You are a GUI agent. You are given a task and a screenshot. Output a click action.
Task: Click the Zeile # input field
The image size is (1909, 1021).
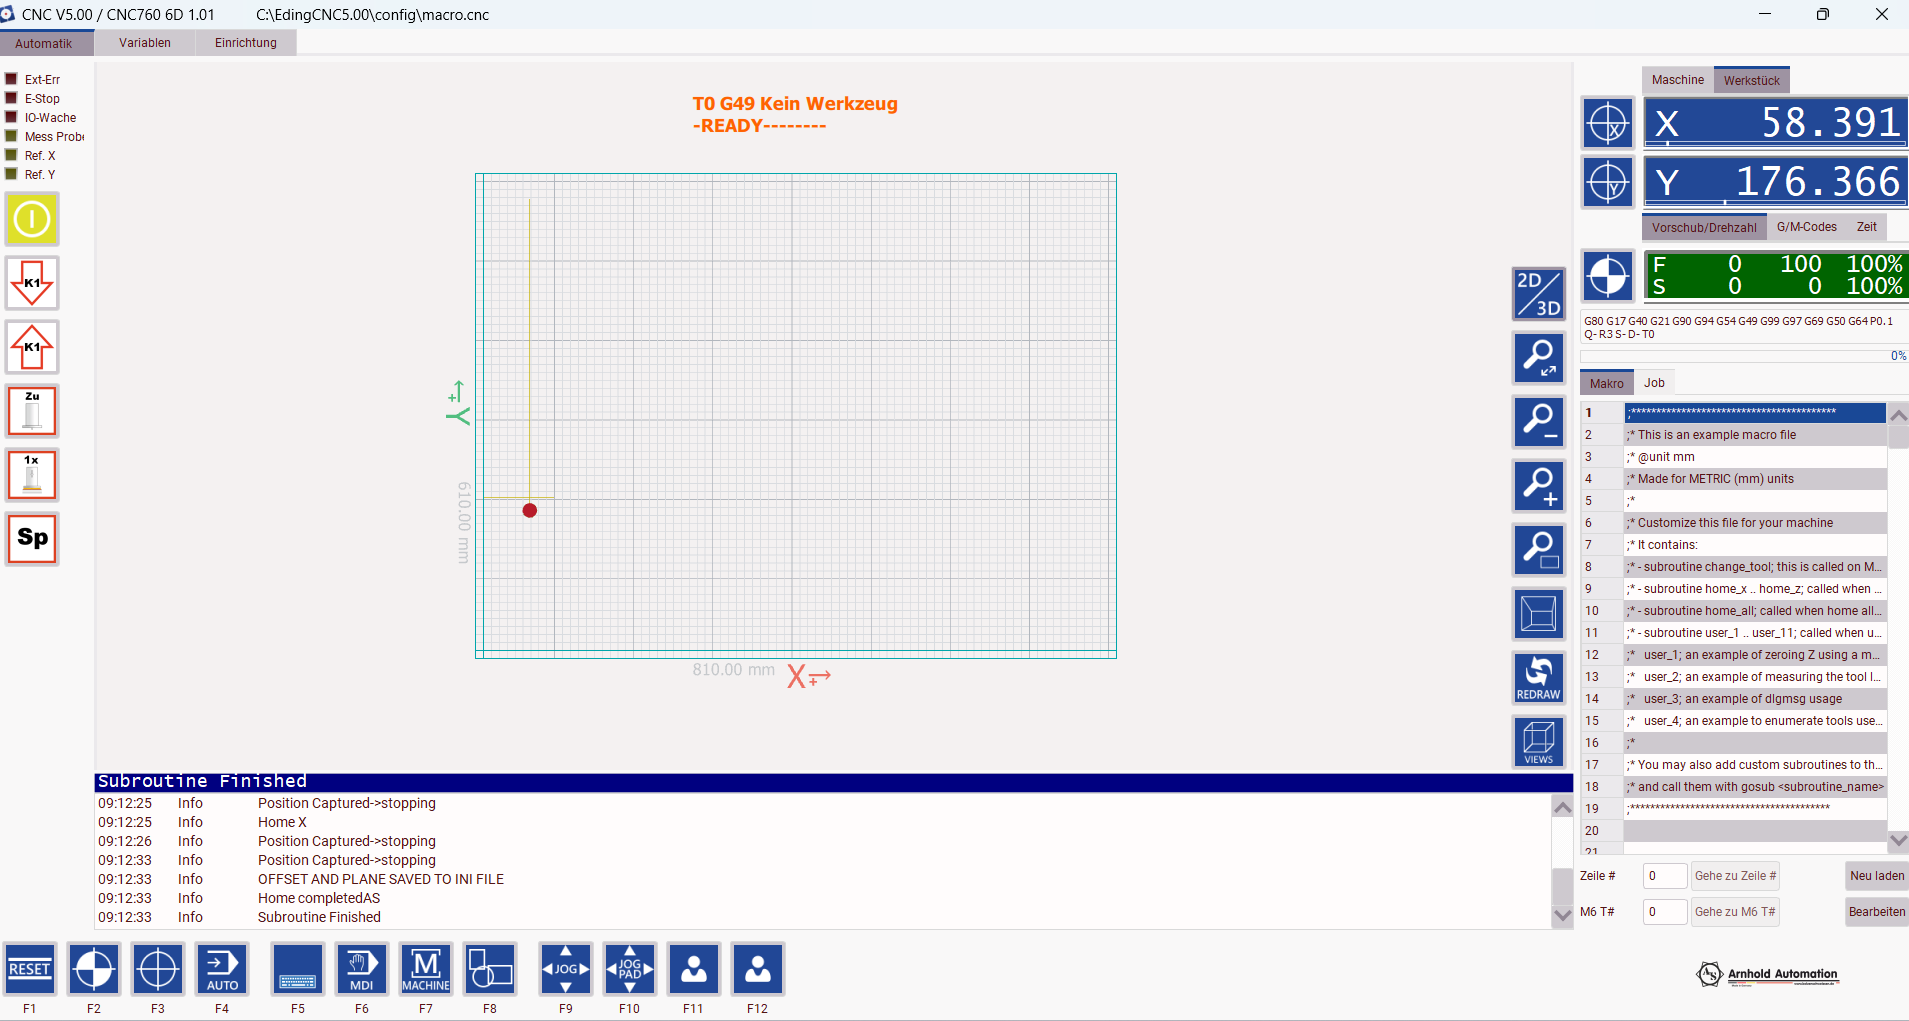[x=1664, y=876]
